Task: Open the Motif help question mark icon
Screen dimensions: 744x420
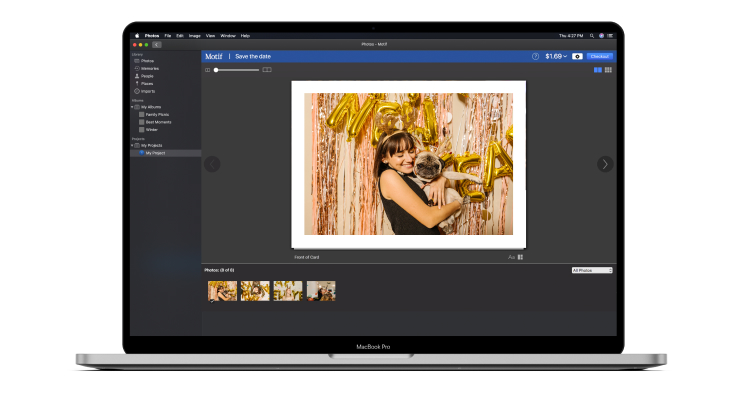Action: (x=535, y=57)
